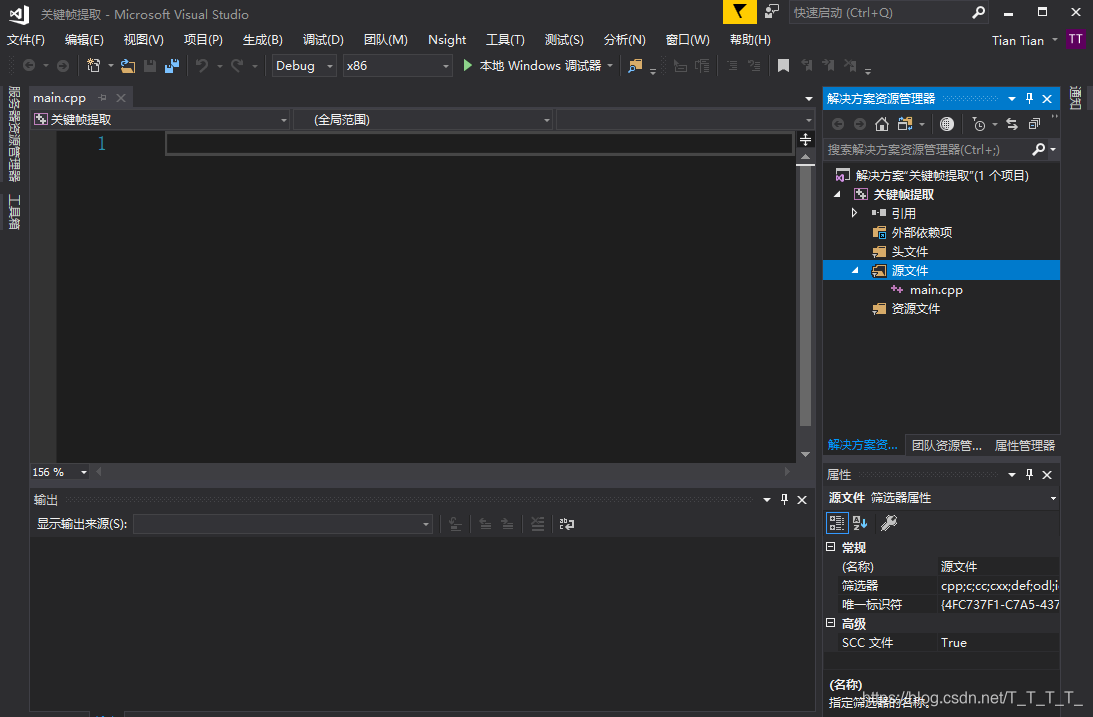Open the 源文件 筛选器属性 object dropdown
The height and width of the screenshot is (717, 1093).
tap(1053, 498)
